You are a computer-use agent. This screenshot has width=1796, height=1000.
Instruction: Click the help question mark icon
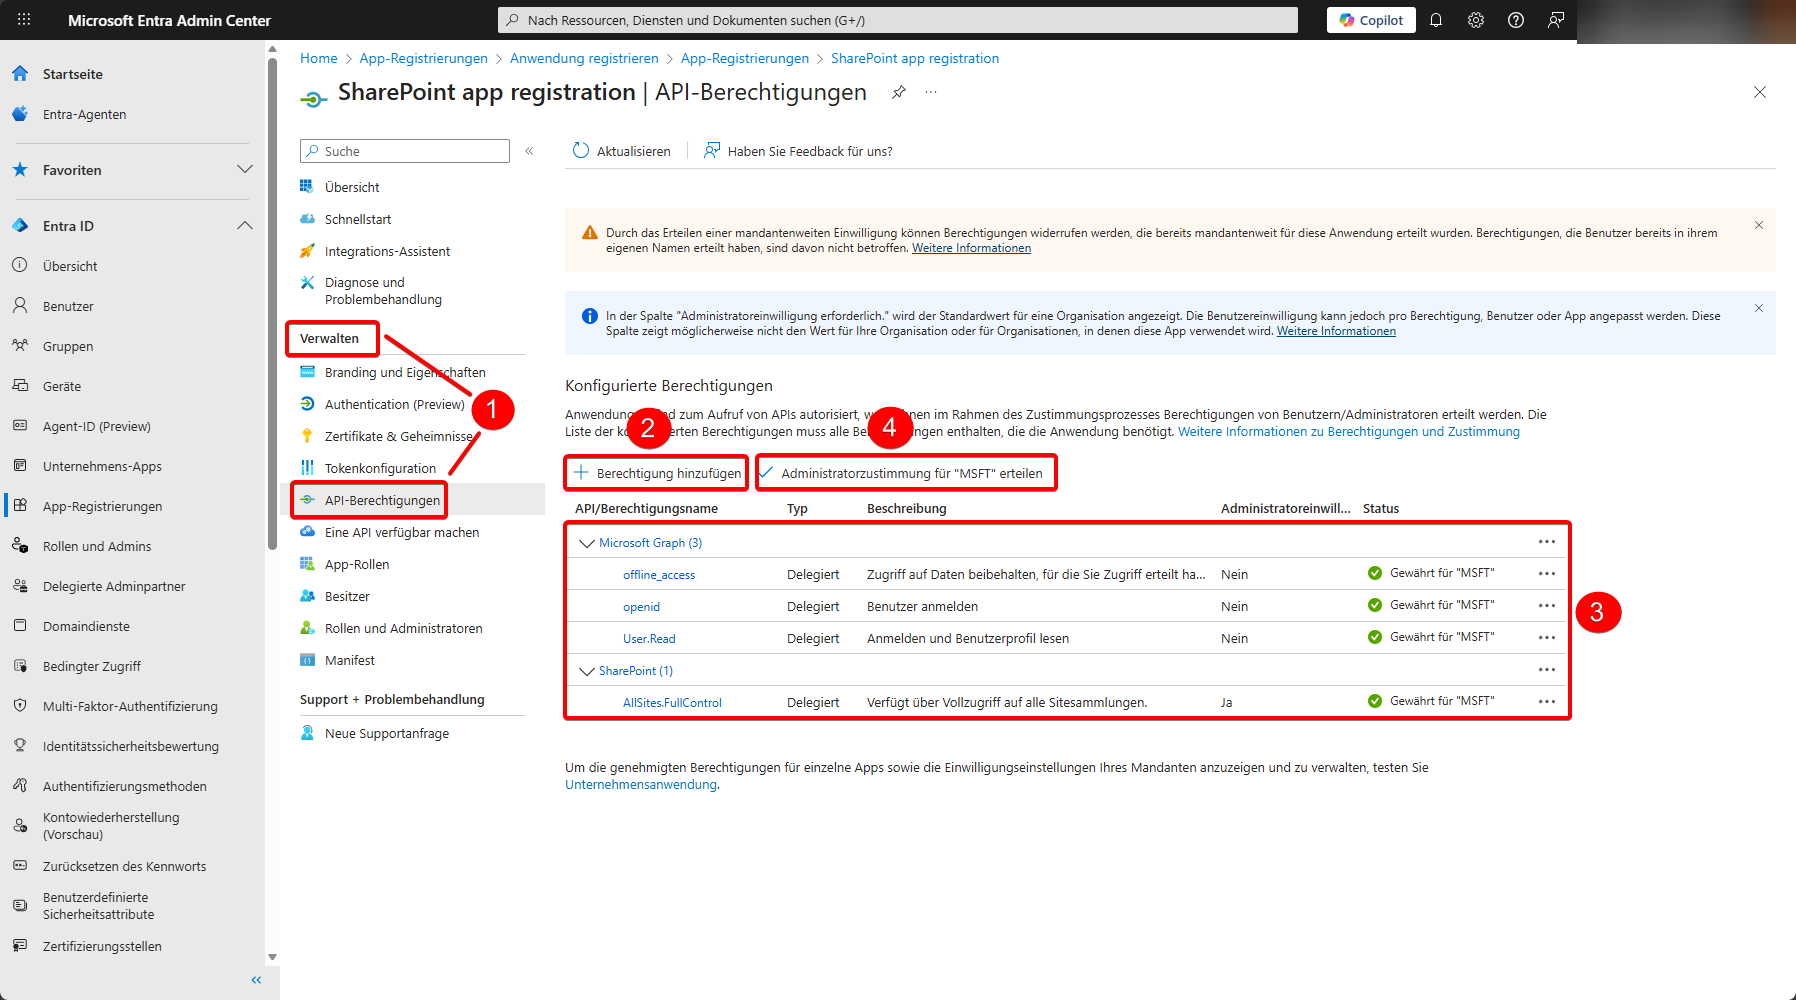[1516, 20]
